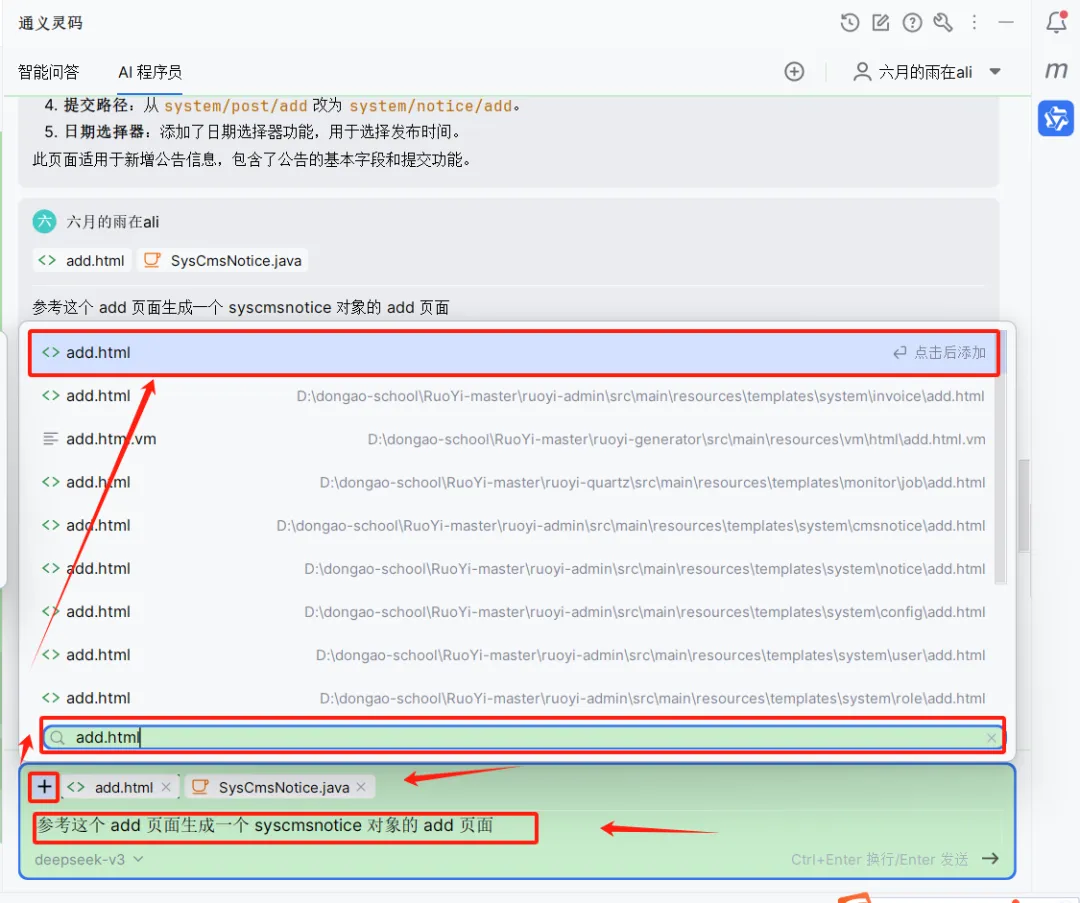Choose add.html in monitor\job folder

514,482
